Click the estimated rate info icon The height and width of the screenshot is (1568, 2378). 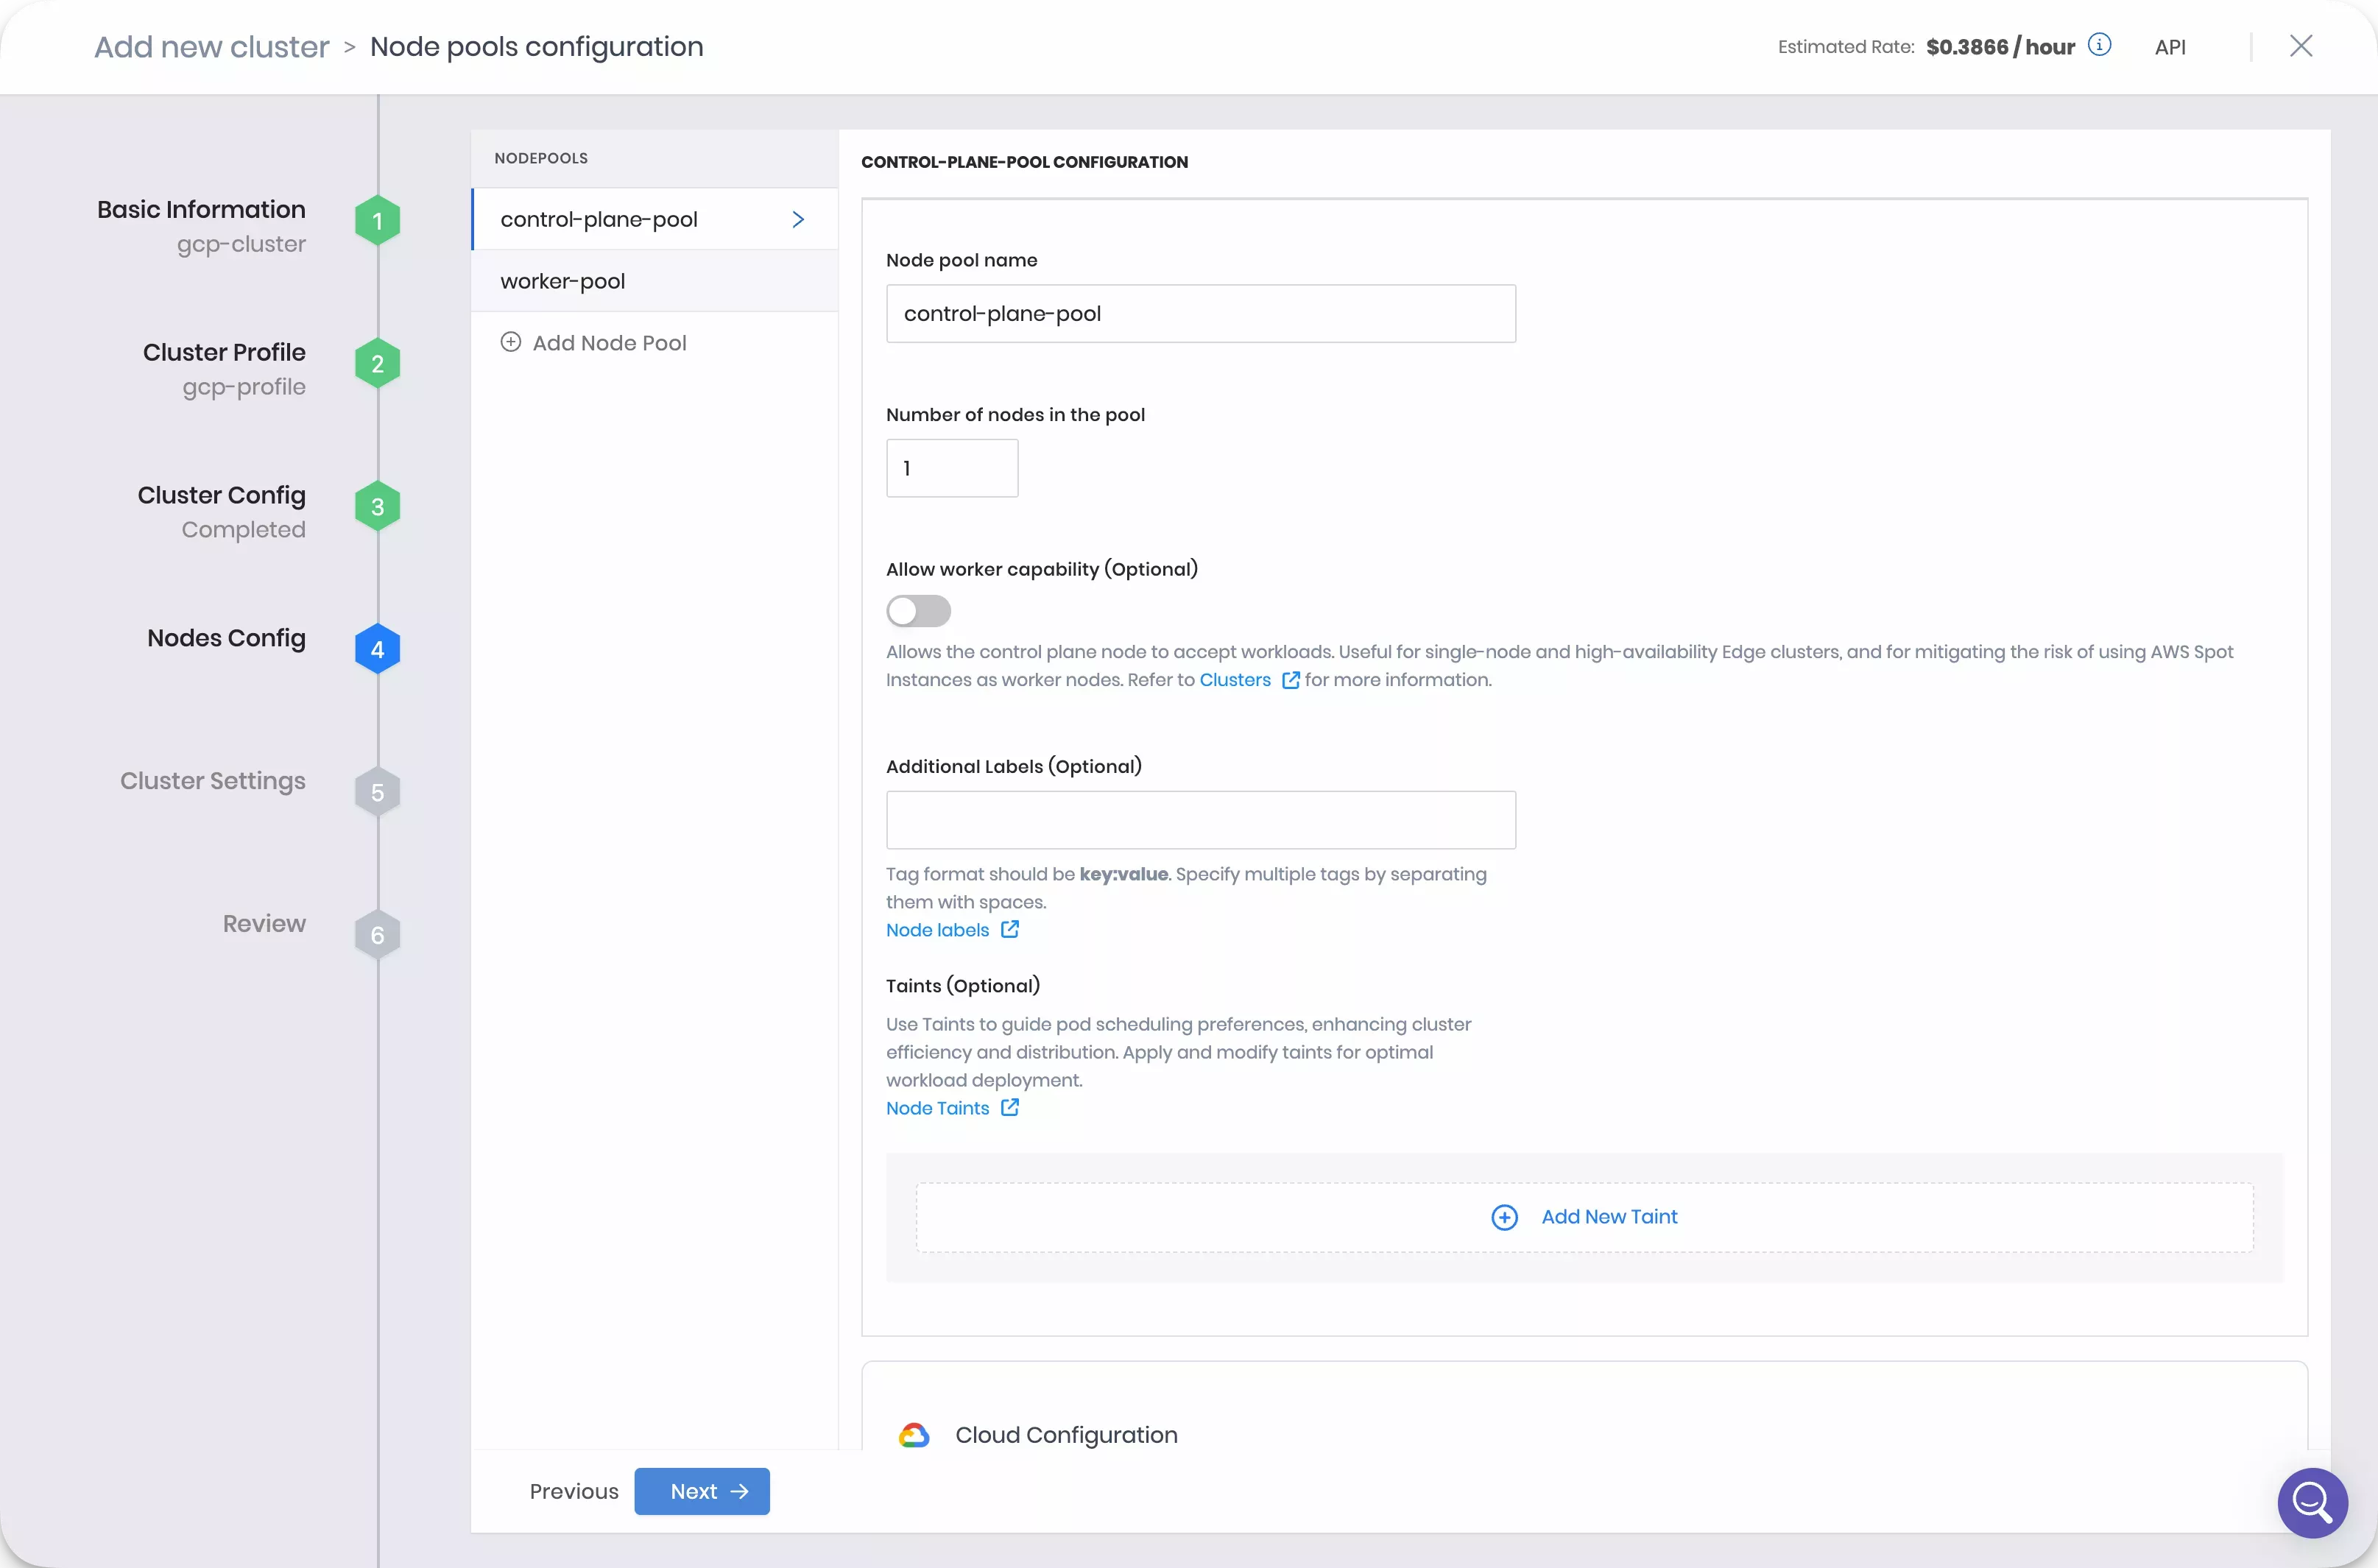coord(2099,45)
